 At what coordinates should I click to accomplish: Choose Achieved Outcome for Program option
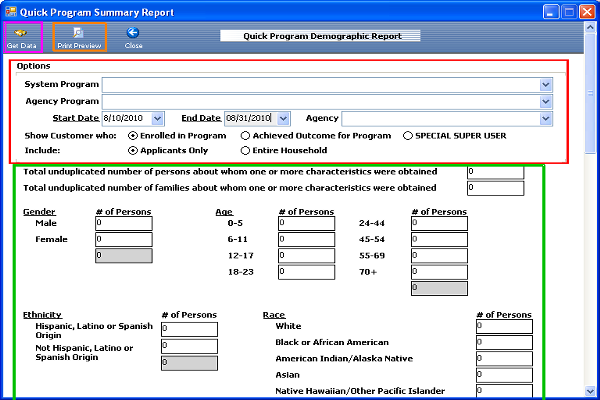(x=246, y=135)
